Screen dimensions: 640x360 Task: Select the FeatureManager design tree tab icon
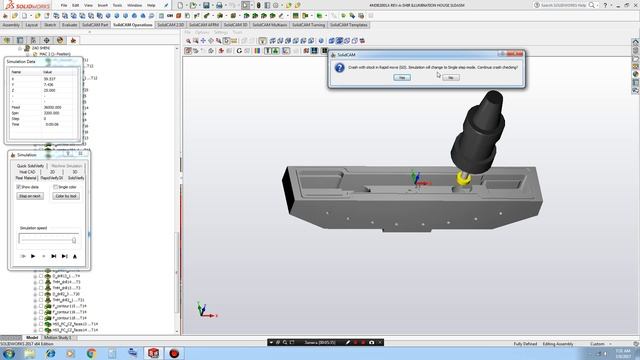(x=7, y=40)
